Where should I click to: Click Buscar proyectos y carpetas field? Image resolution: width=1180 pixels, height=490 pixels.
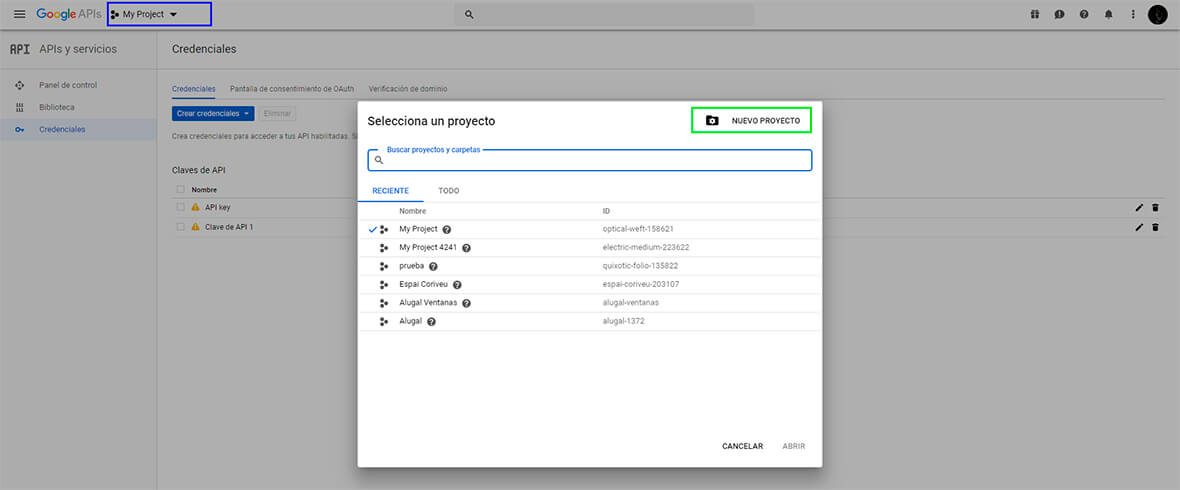tap(589, 160)
